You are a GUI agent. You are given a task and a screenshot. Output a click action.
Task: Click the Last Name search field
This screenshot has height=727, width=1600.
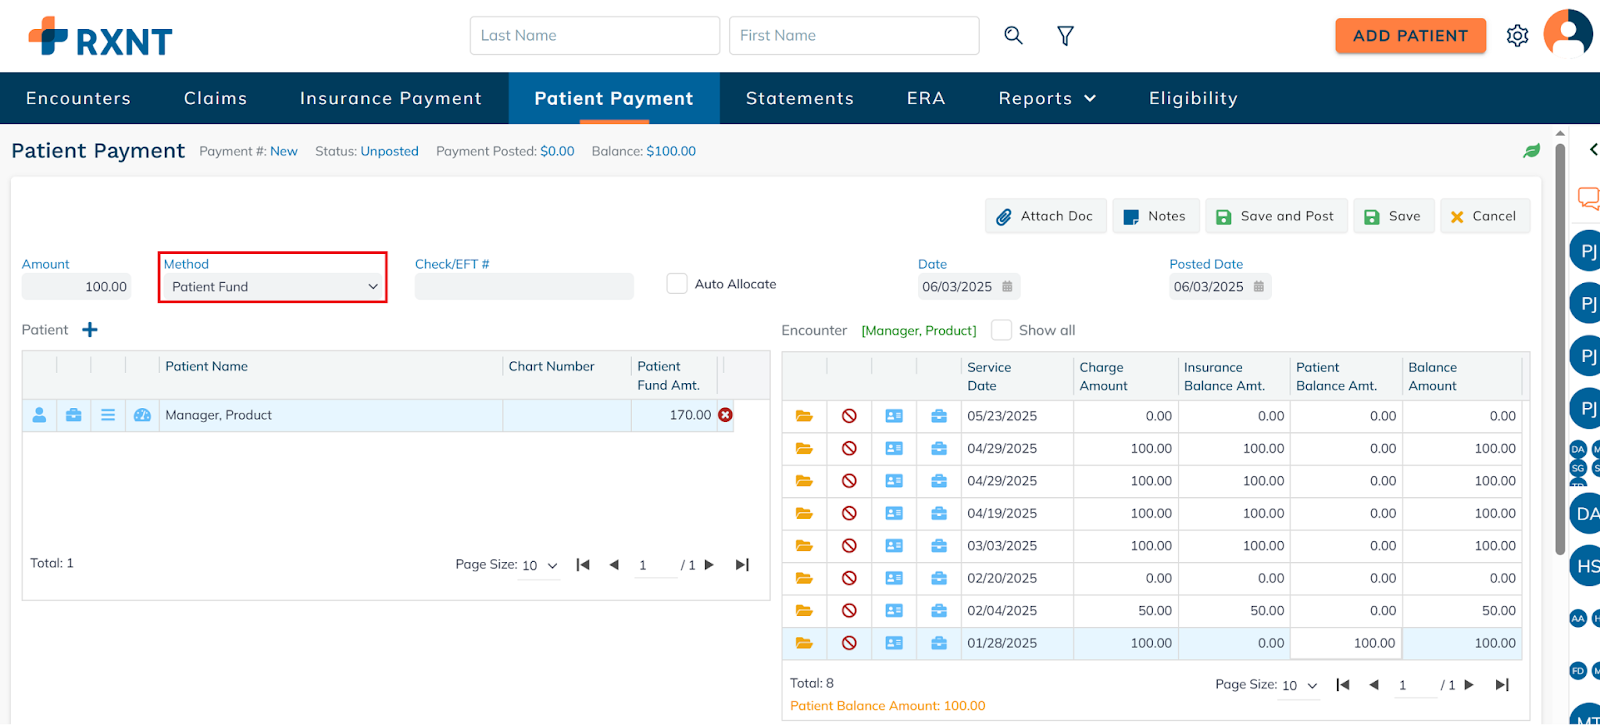[x=594, y=36]
